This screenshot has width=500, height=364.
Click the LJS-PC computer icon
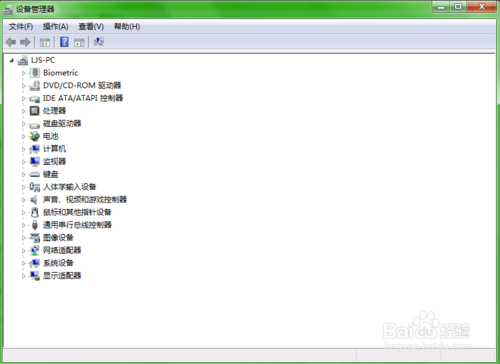tap(23, 60)
